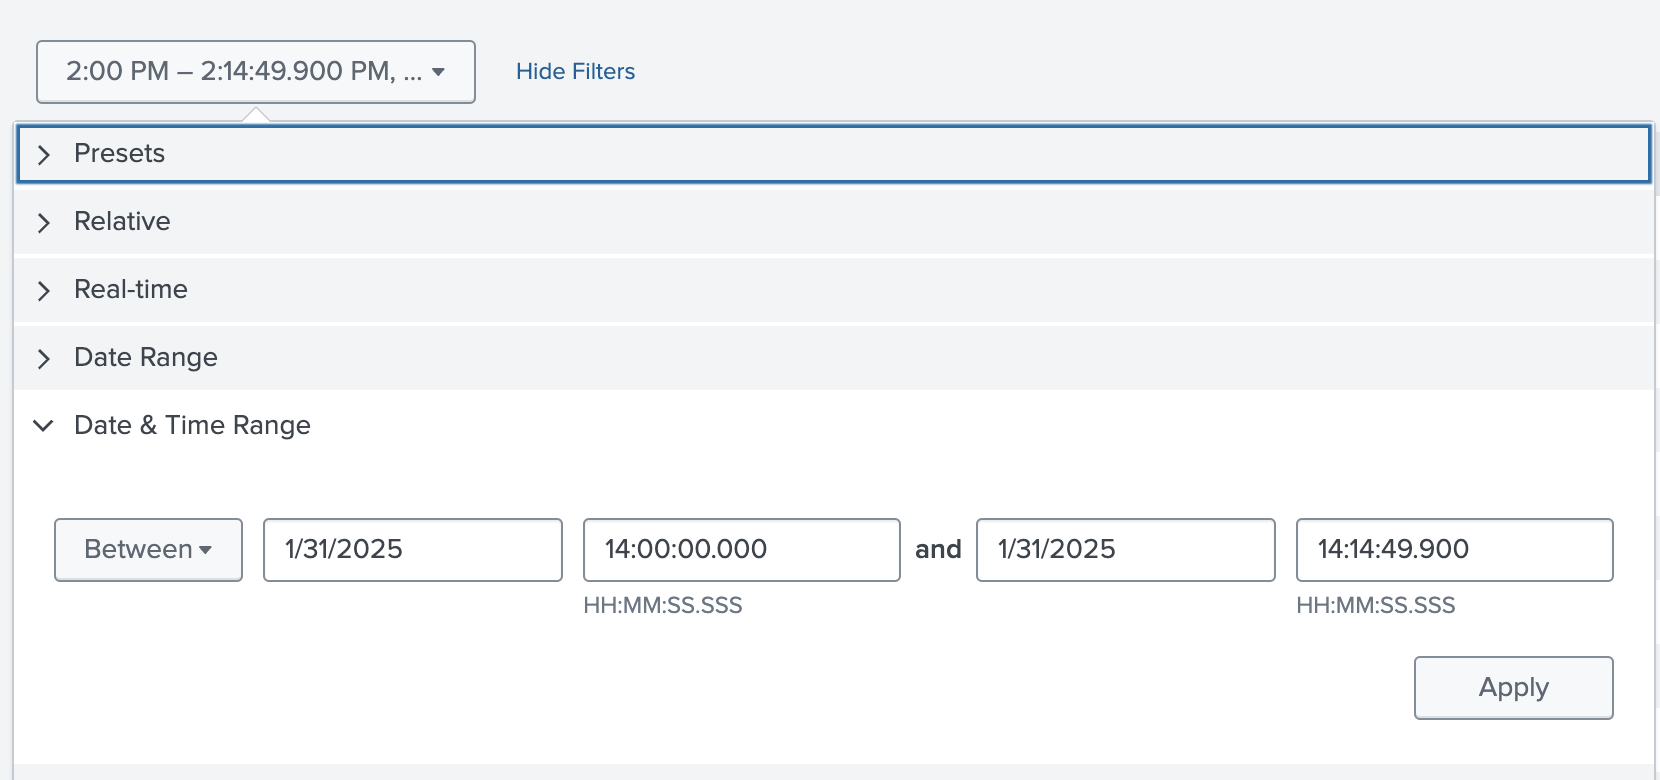Click the chevron icon beside Presets

(43, 154)
